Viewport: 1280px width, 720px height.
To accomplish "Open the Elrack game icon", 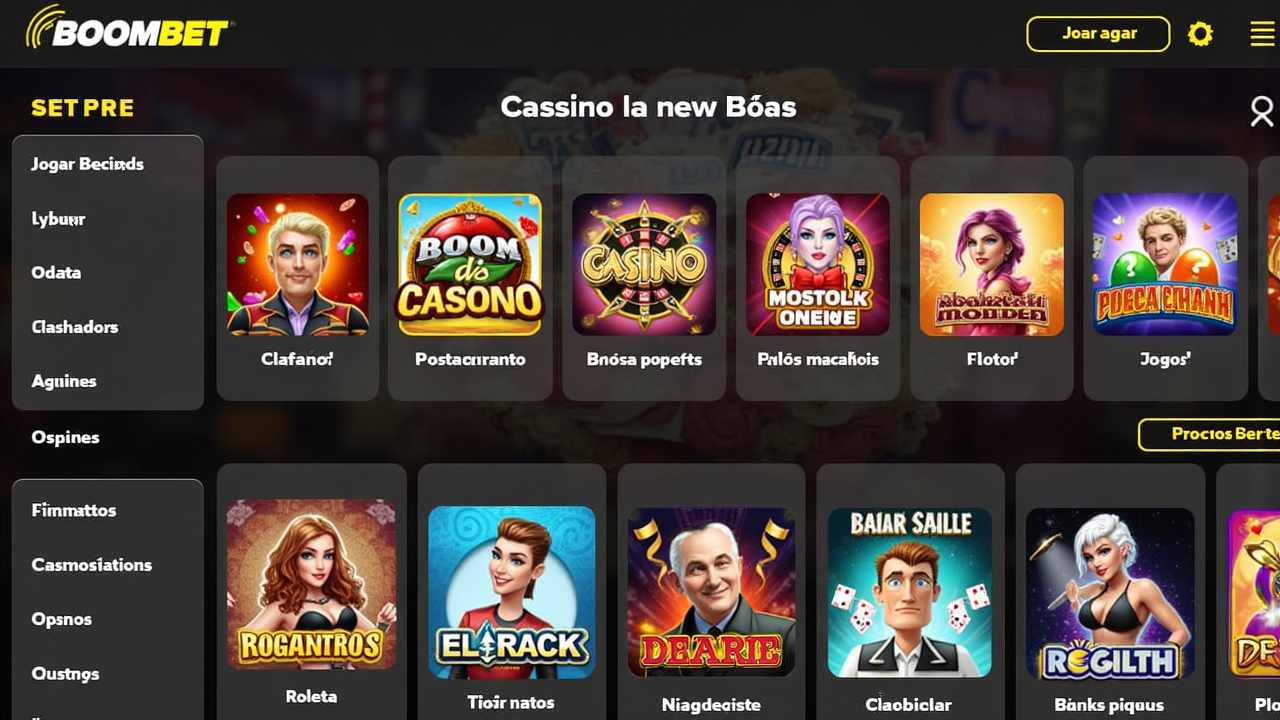I will point(512,592).
